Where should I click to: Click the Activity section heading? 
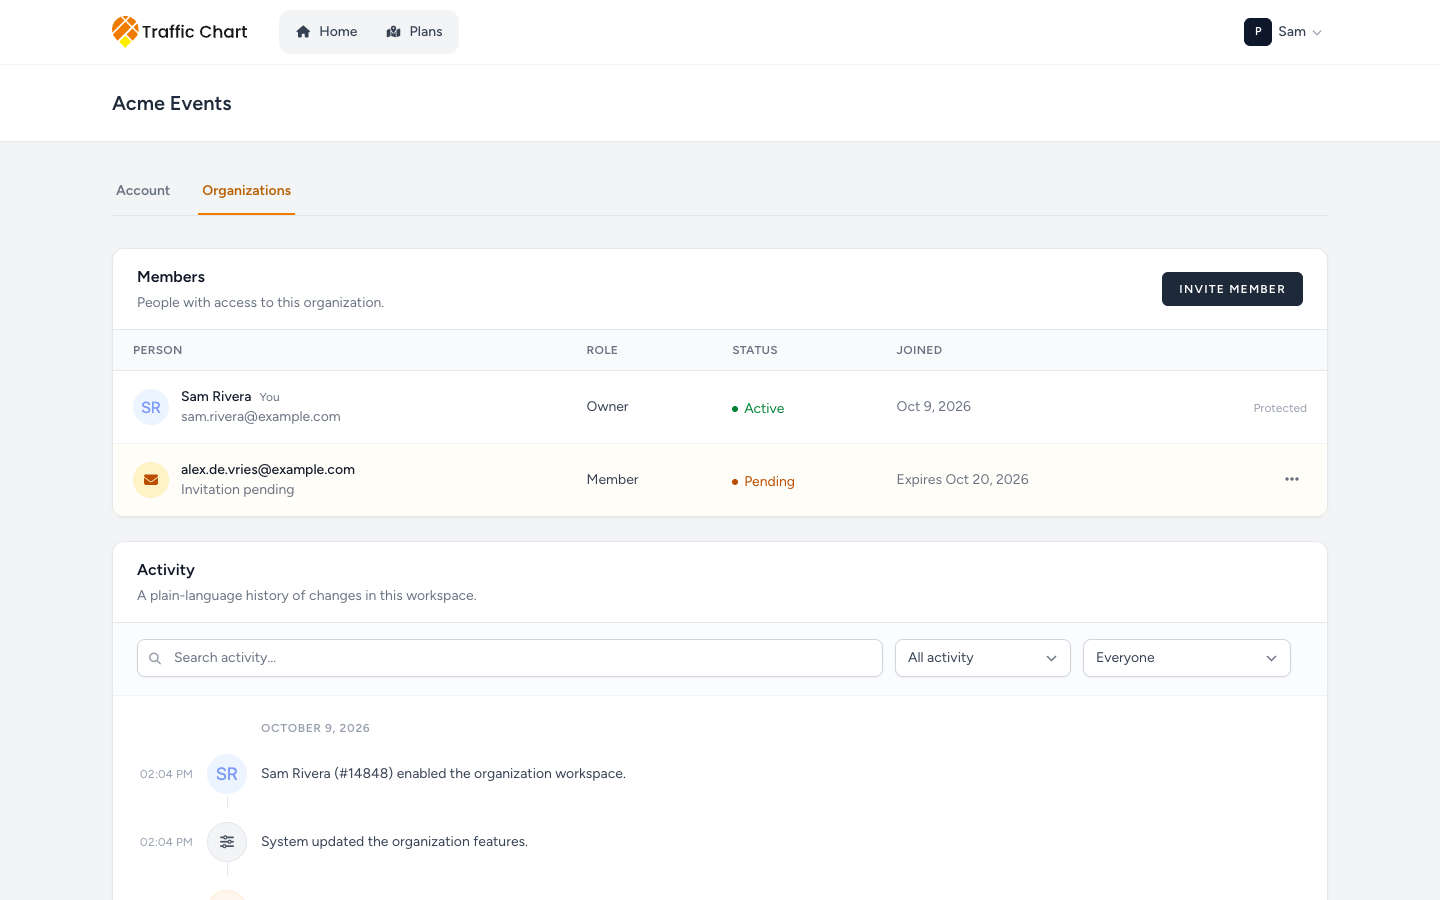[x=166, y=570]
